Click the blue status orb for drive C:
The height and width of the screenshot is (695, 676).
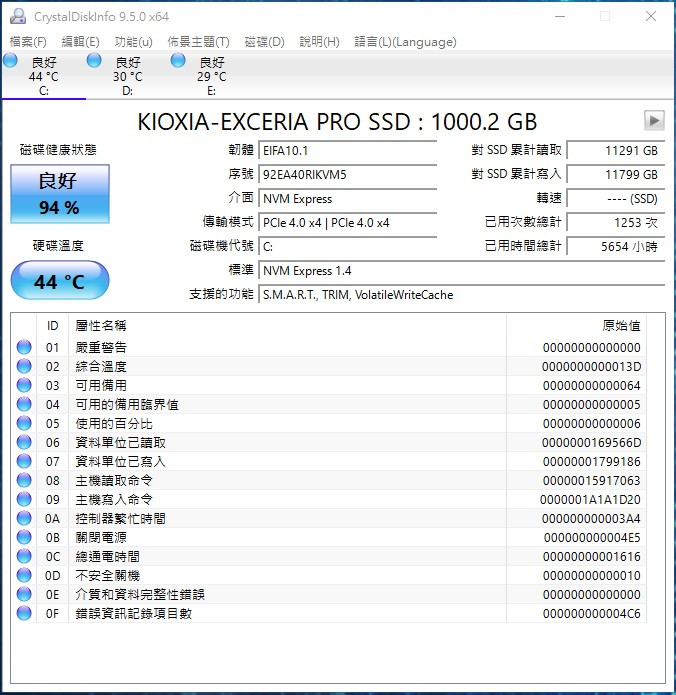pos(10,60)
